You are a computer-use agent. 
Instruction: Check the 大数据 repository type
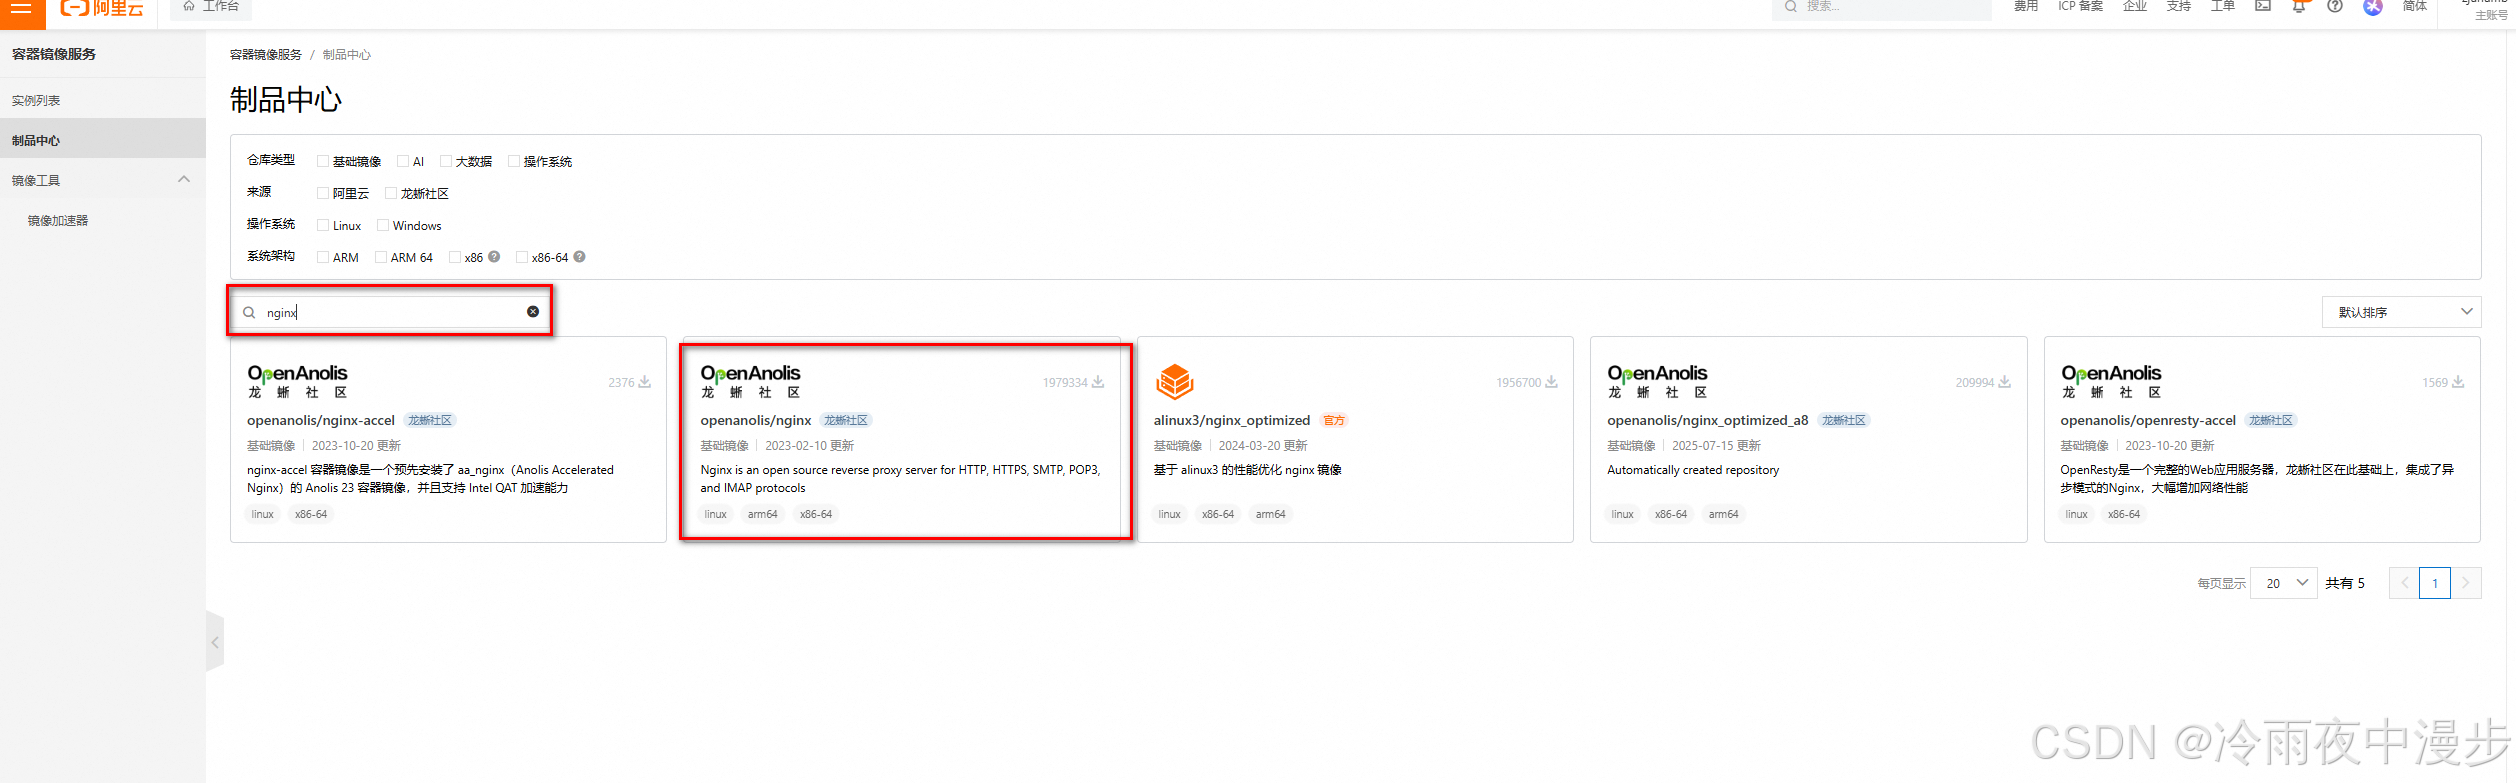446,161
